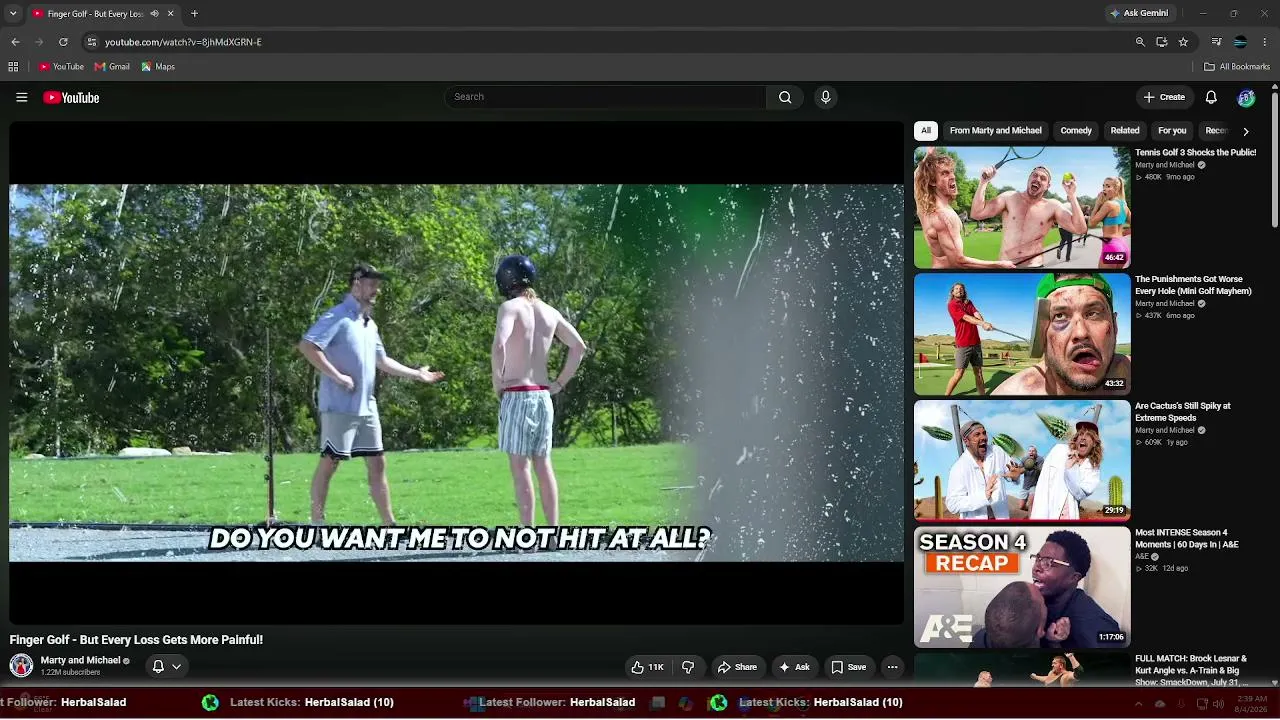Viewport: 1280px width, 720px height.
Task: Open Chrome three-dot menu
Action: [x=1265, y=42]
